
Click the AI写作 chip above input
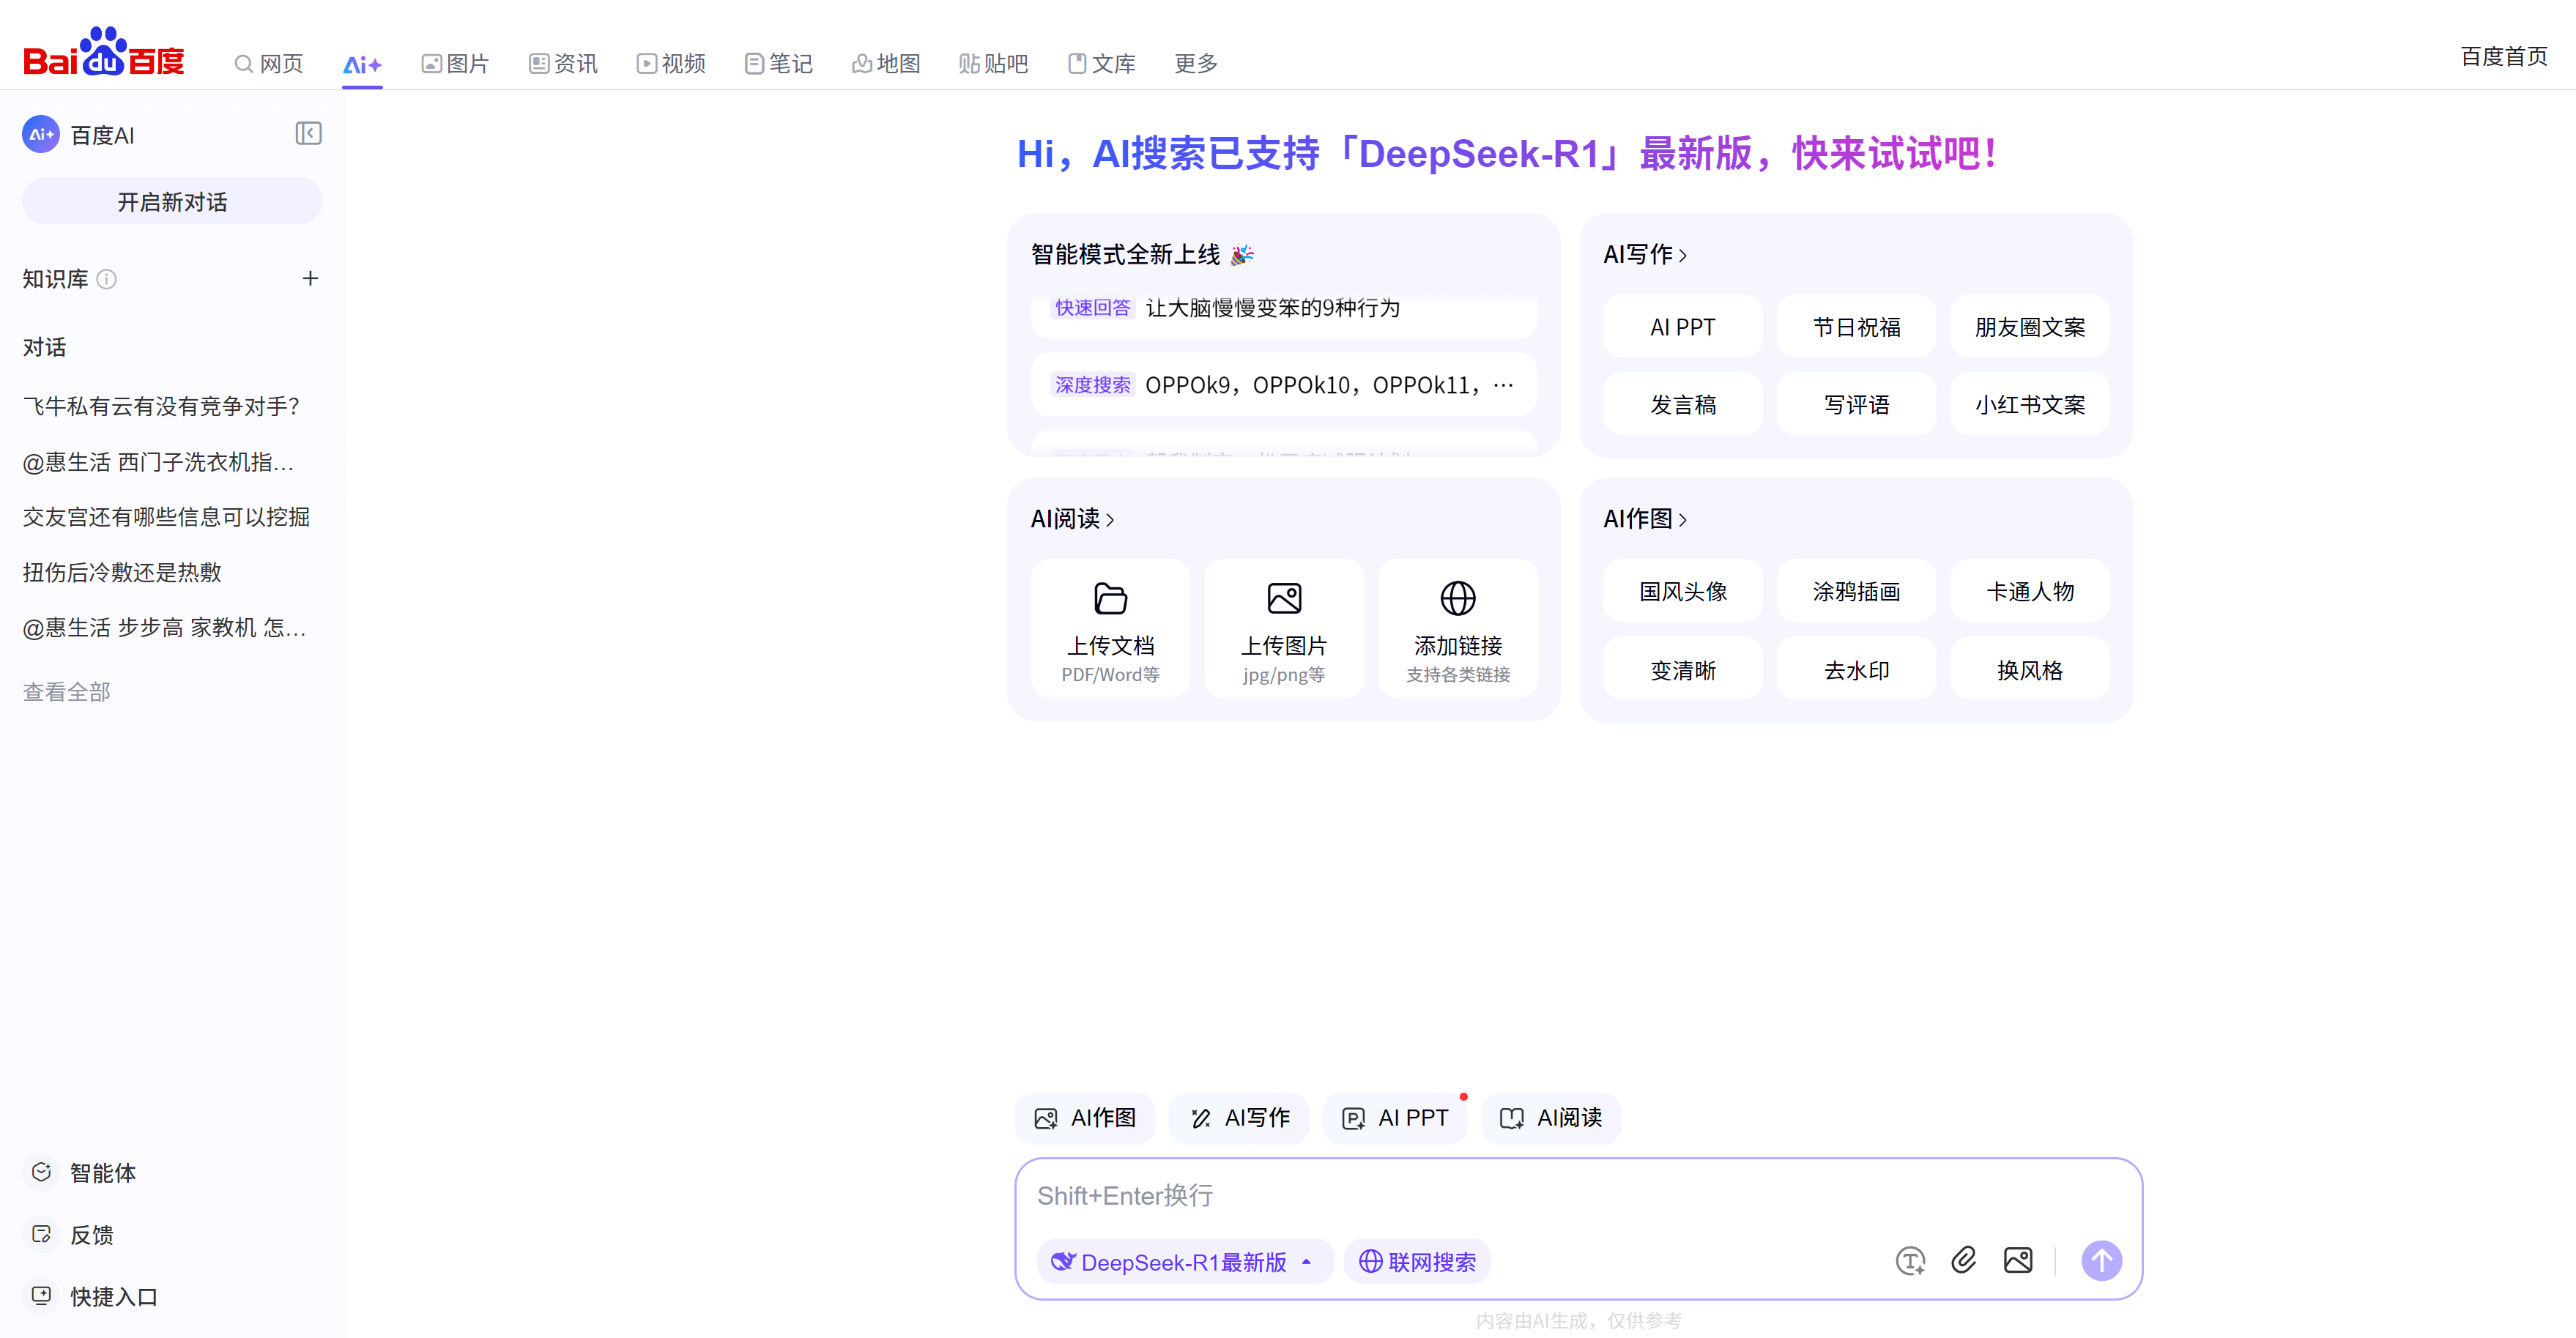click(x=1239, y=1117)
